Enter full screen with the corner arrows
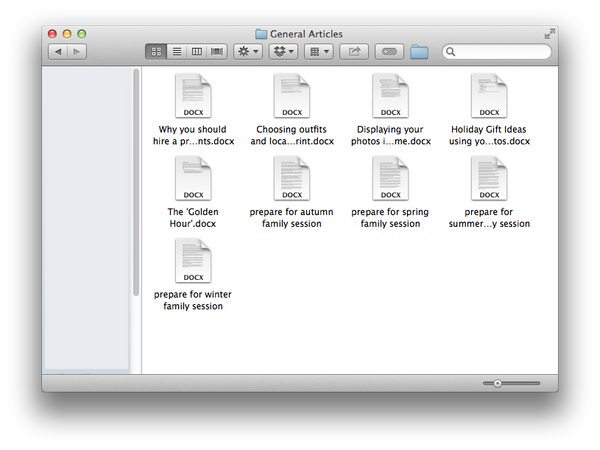The height and width of the screenshot is (450, 600). coord(549,34)
